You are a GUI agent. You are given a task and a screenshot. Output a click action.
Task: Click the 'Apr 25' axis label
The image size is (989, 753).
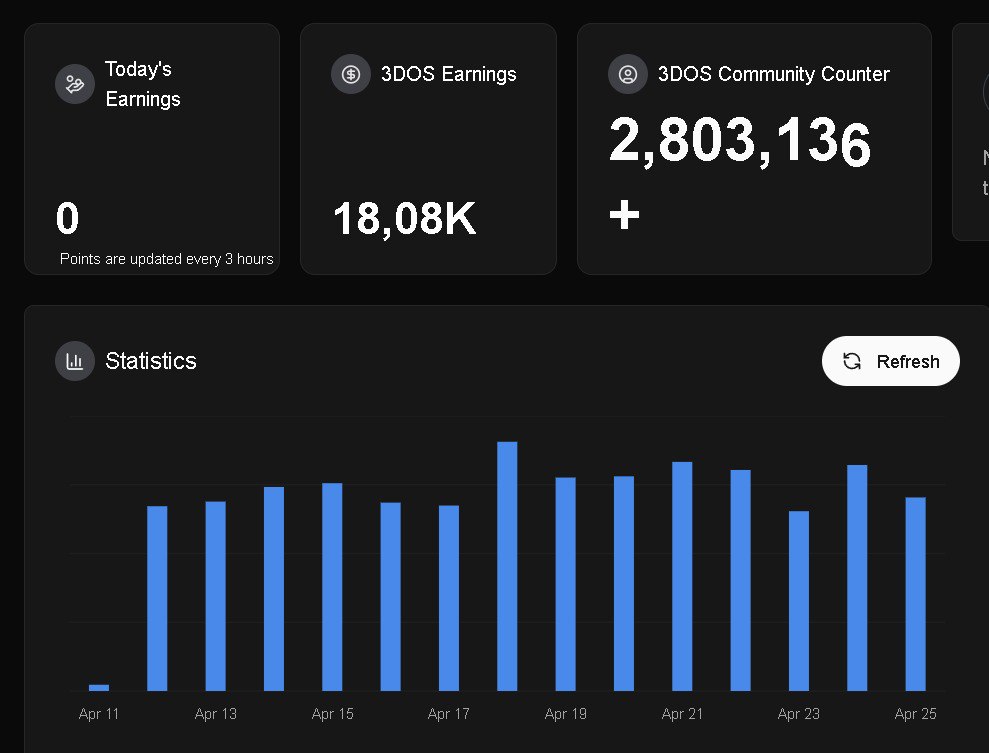pyautogui.click(x=916, y=714)
